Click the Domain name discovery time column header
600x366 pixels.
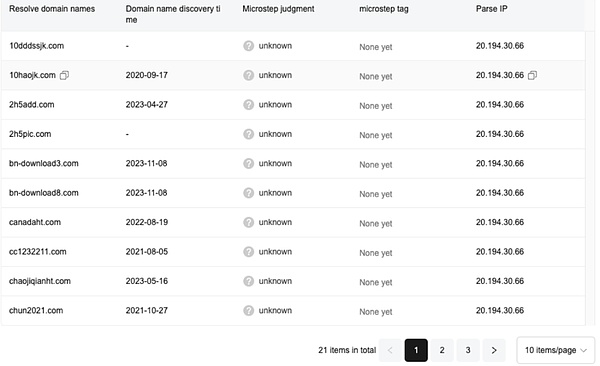click(x=173, y=14)
